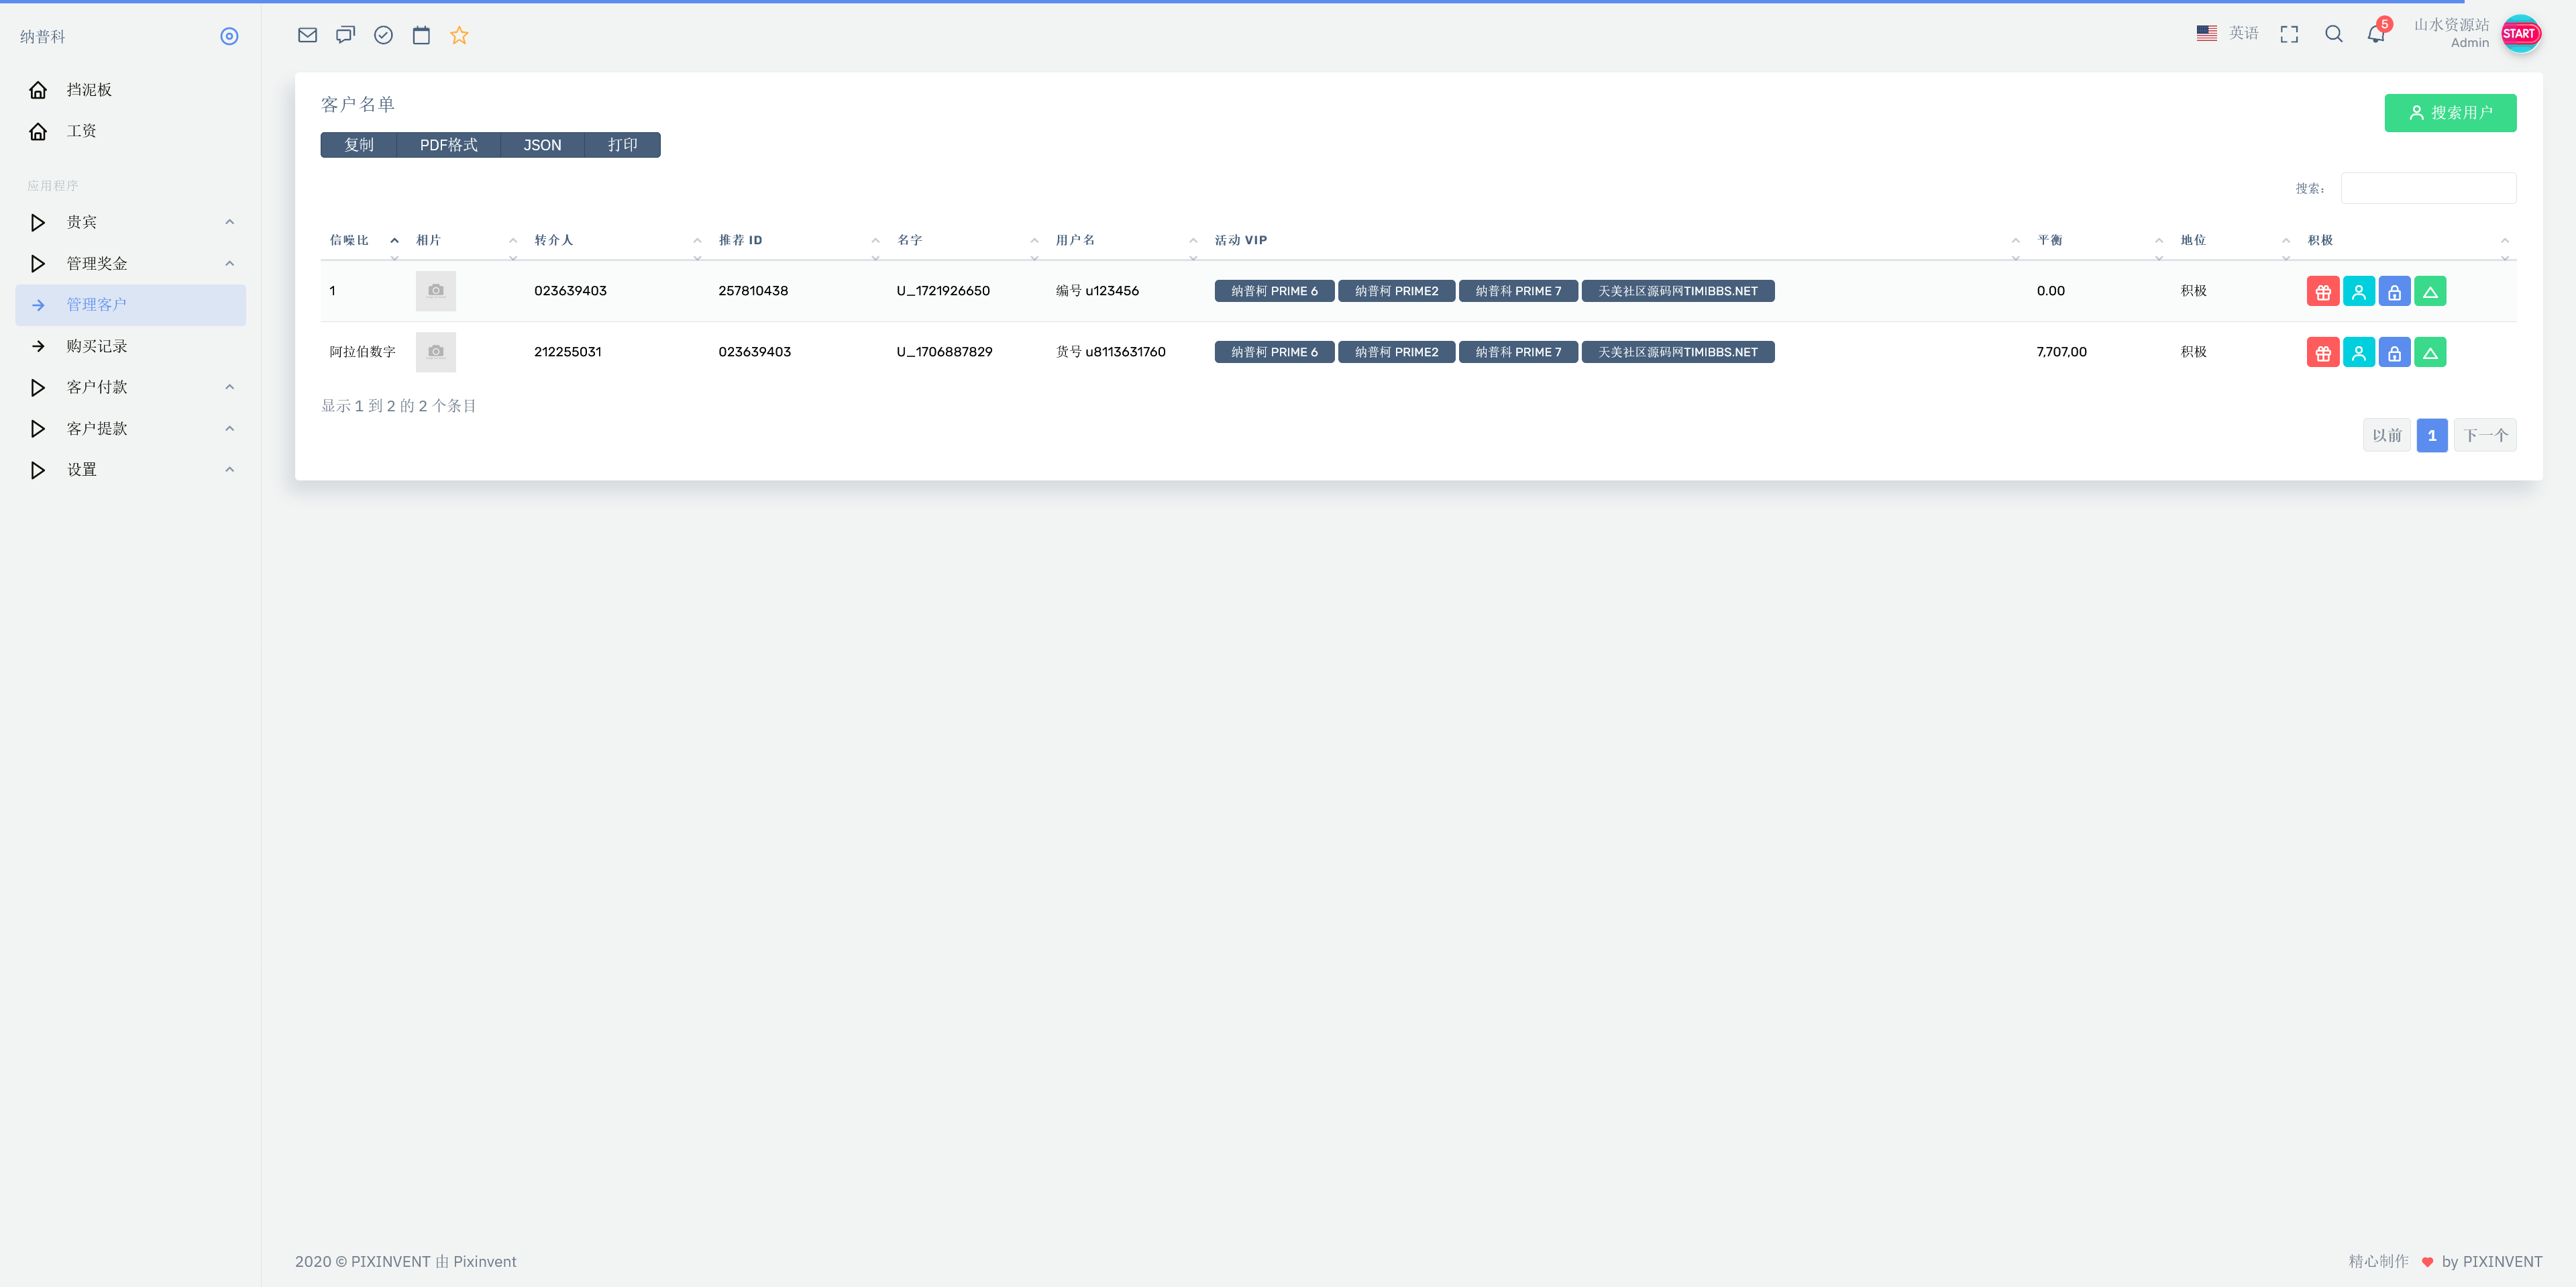Collapse the 客户提款 section
The width and height of the screenshot is (2576, 1287).
[x=229, y=428]
